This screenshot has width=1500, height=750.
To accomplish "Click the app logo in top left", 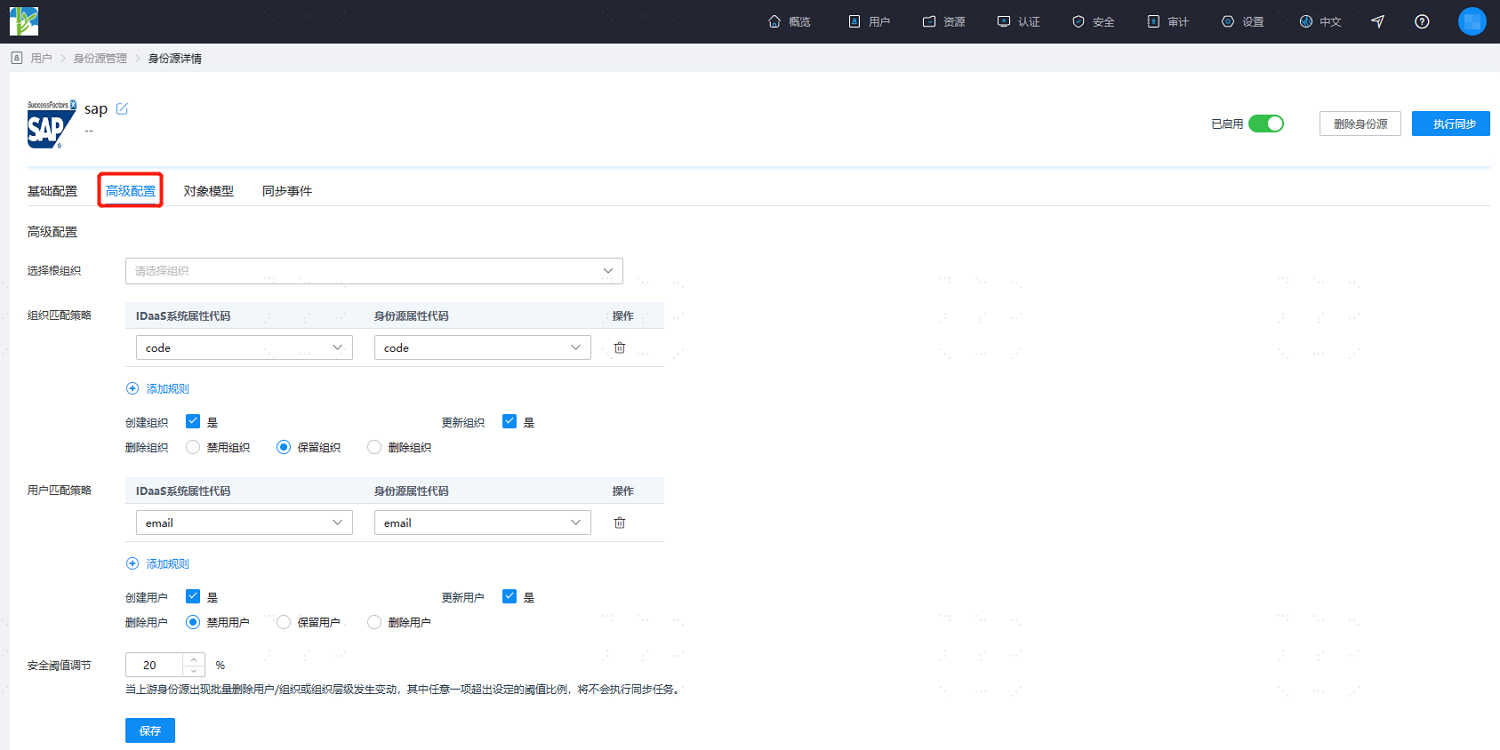I will (x=24, y=21).
